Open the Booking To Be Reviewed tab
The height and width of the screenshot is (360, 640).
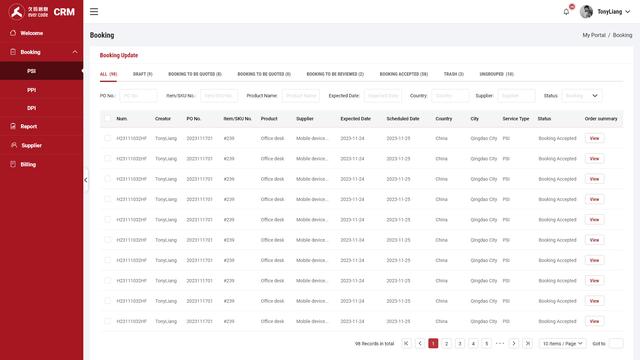point(335,74)
